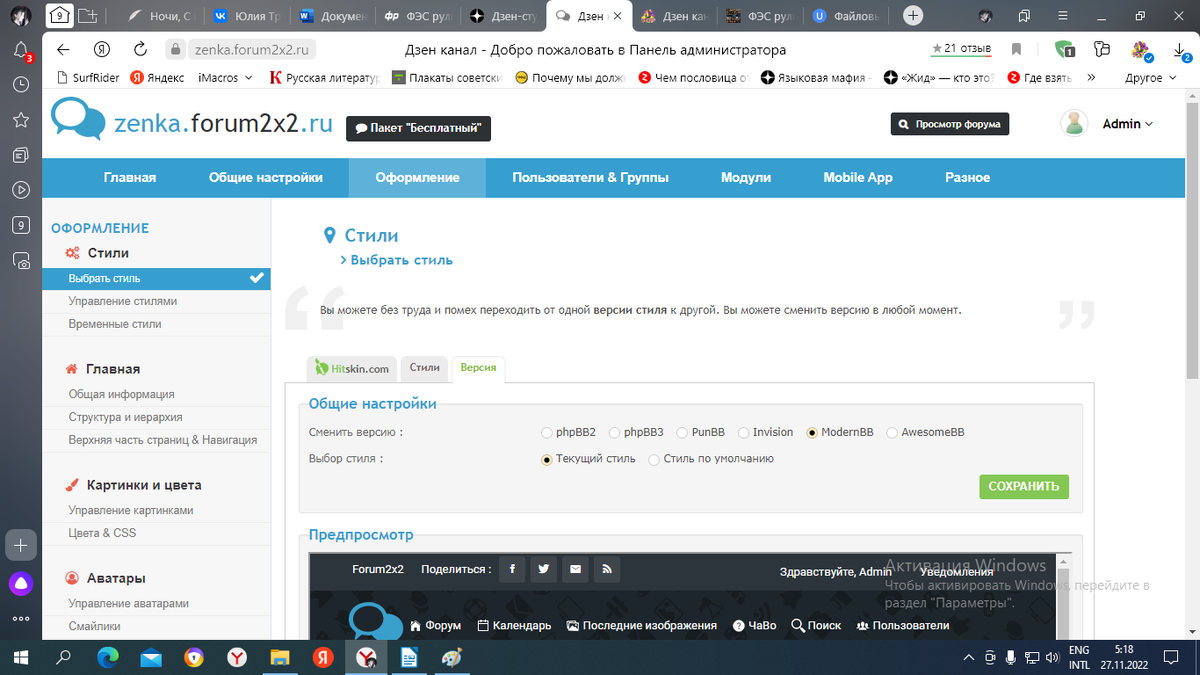The width and height of the screenshot is (1200, 675).
Task: Click the RSS feed icon in preview
Action: (606, 569)
